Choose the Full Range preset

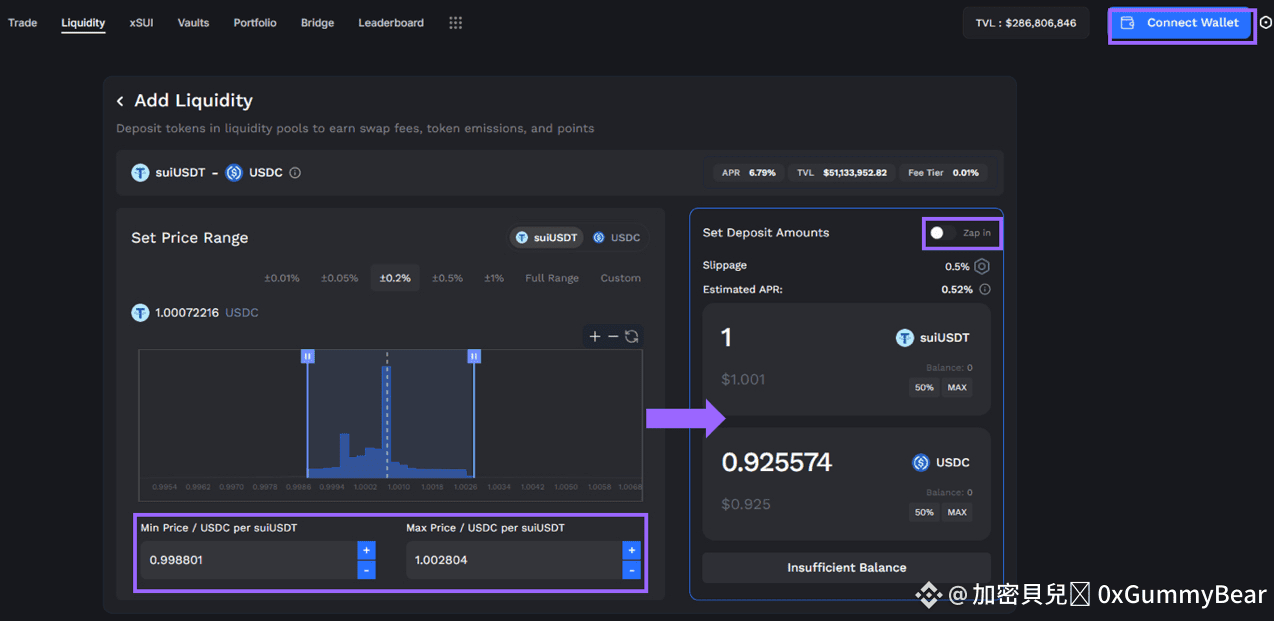tap(552, 278)
